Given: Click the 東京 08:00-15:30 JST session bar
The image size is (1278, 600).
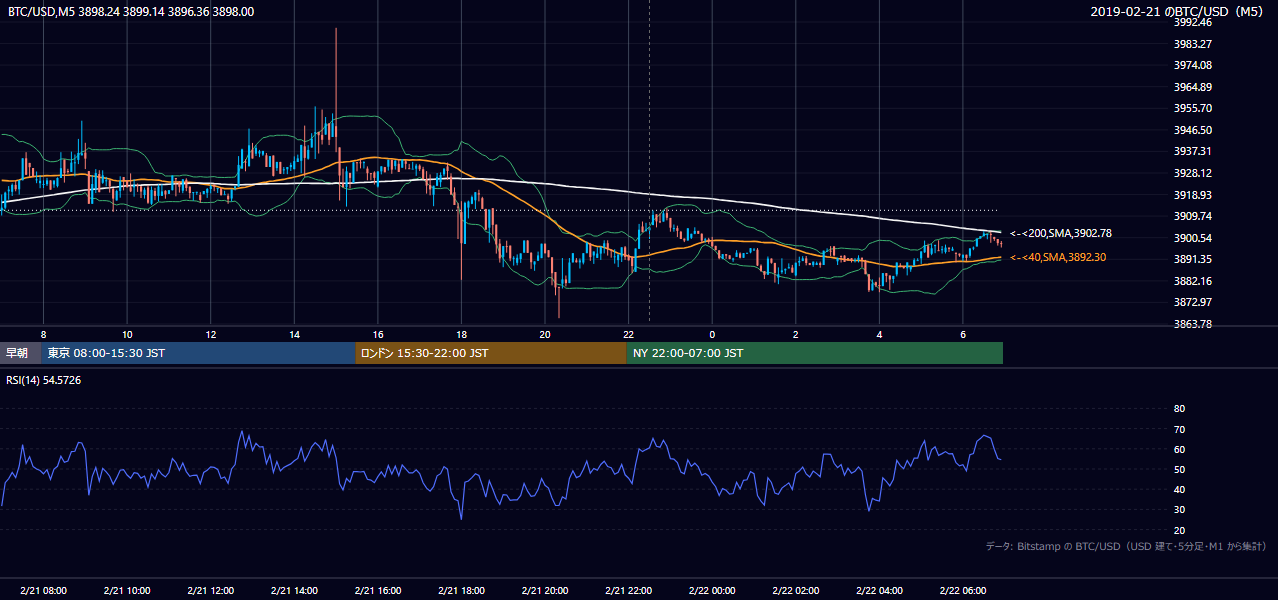Looking at the screenshot, I should (198, 353).
